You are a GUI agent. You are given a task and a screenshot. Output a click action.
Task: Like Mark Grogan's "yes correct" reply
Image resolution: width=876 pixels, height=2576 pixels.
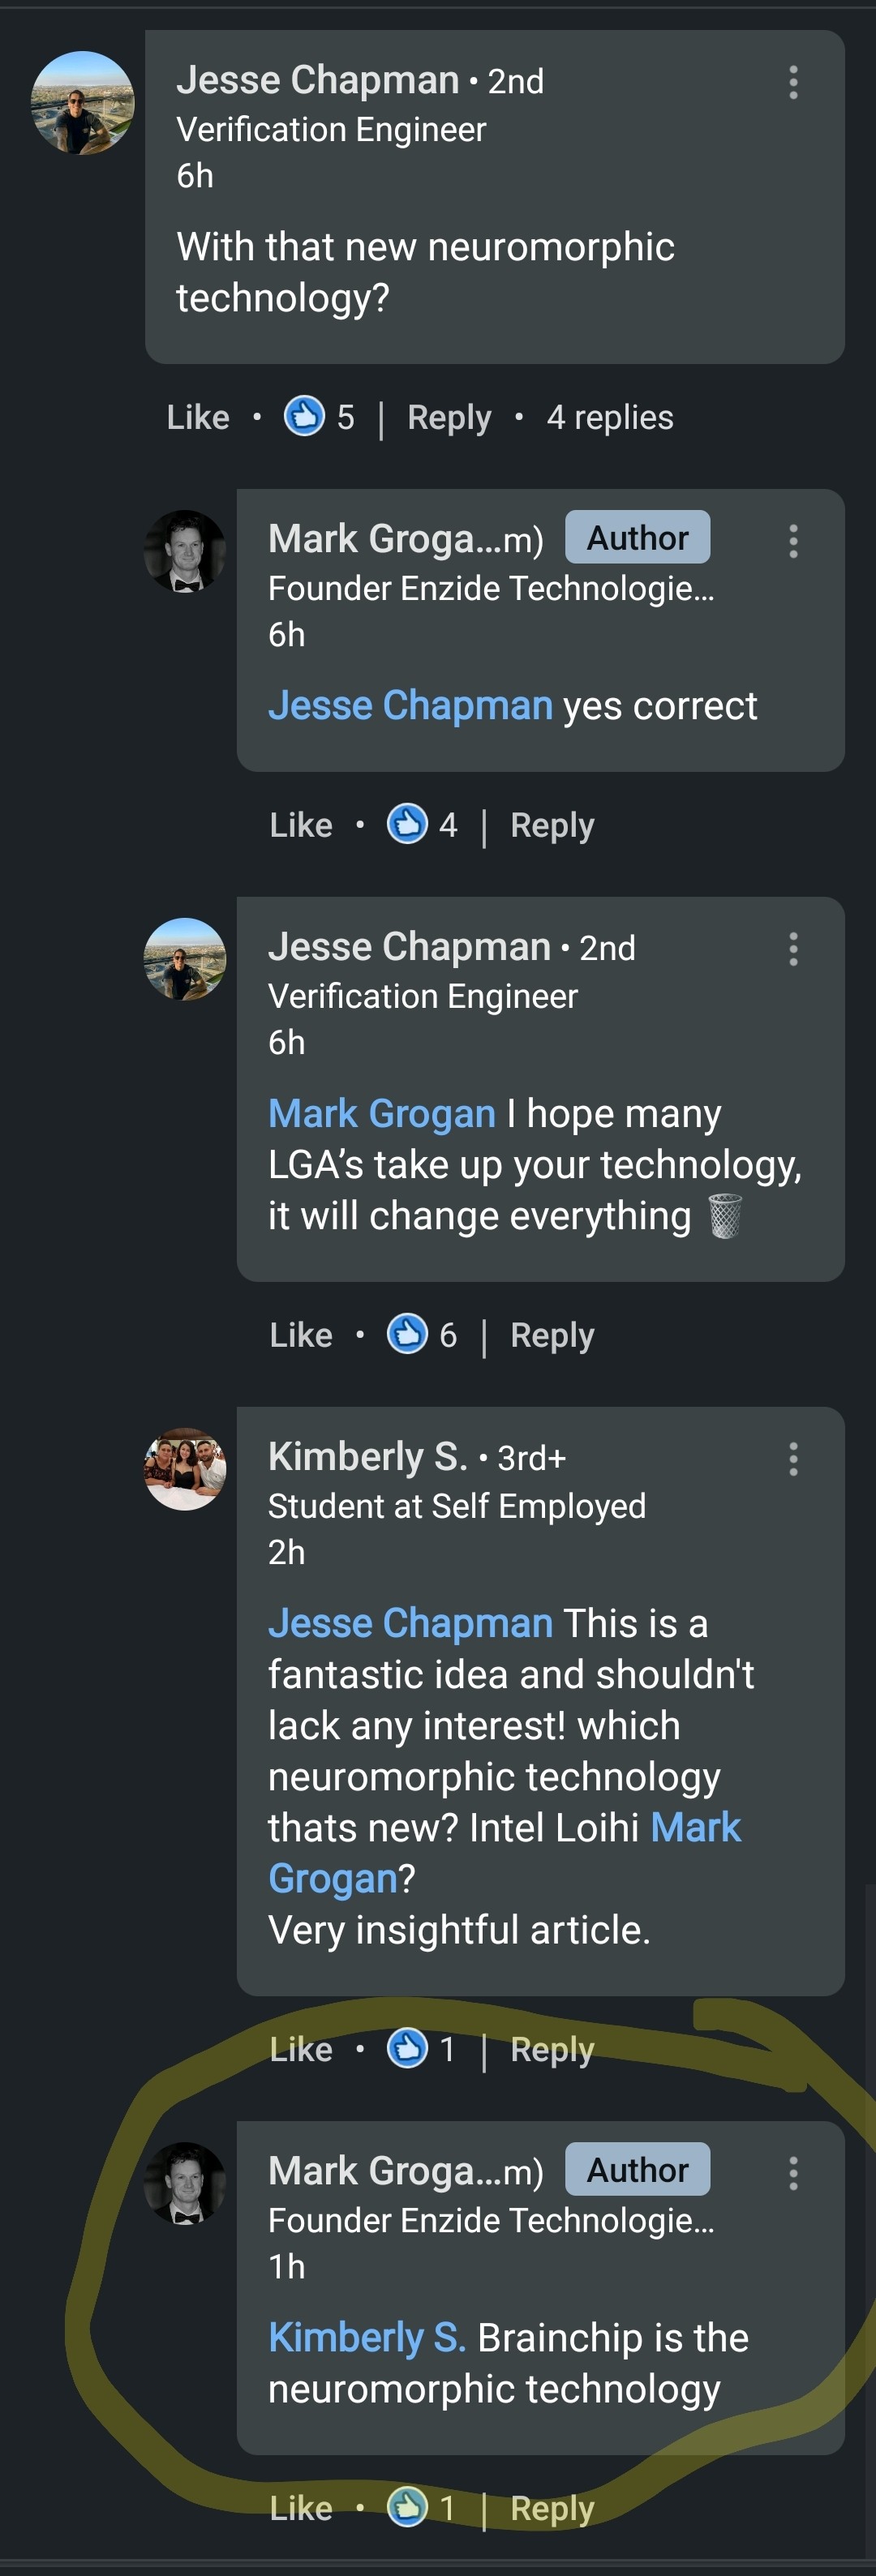click(301, 825)
